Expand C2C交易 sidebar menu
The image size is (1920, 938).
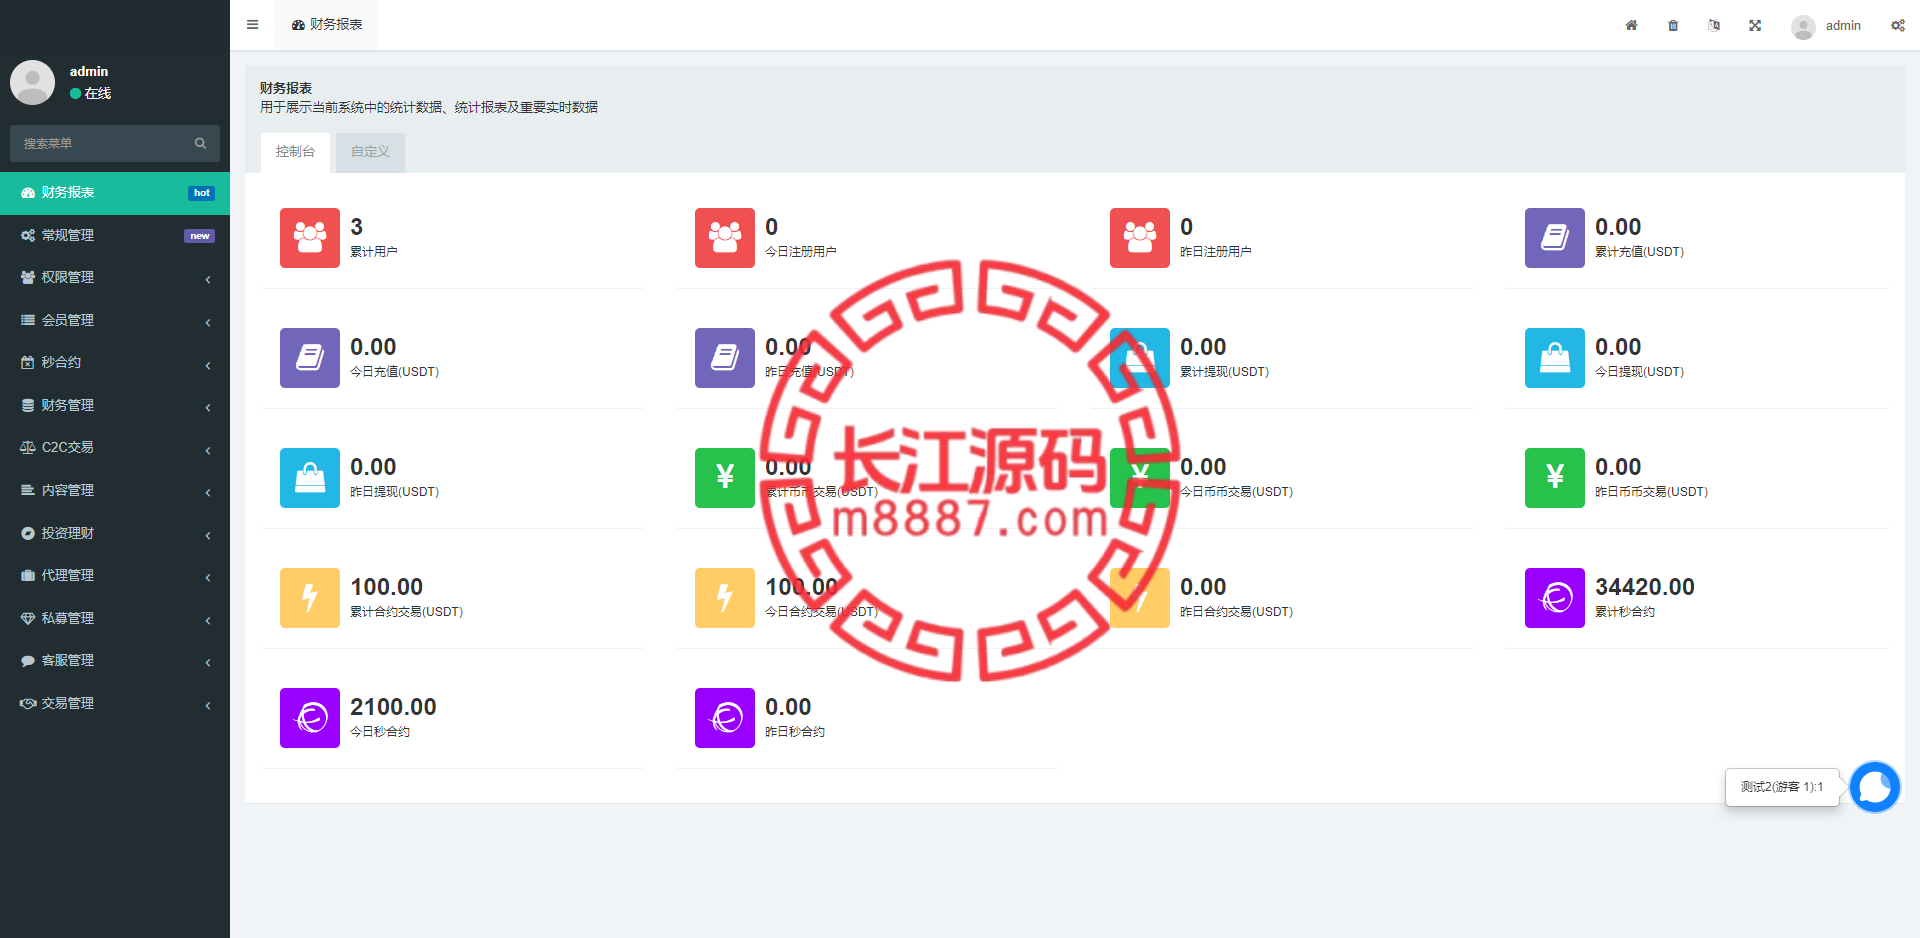pyautogui.click(x=115, y=448)
